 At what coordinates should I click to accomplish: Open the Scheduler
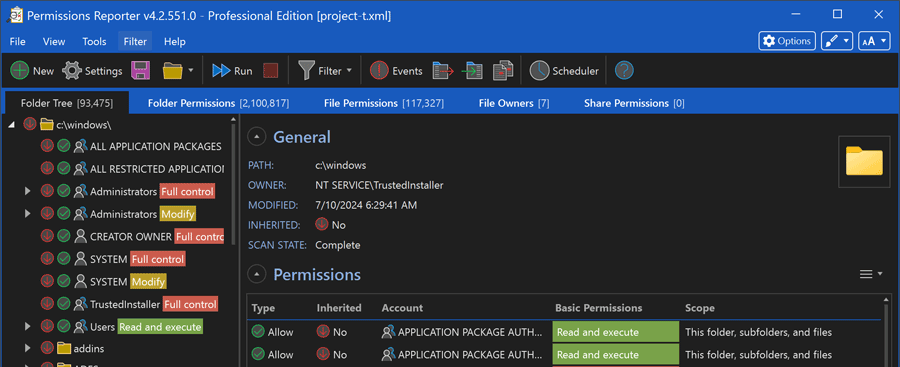tap(564, 71)
